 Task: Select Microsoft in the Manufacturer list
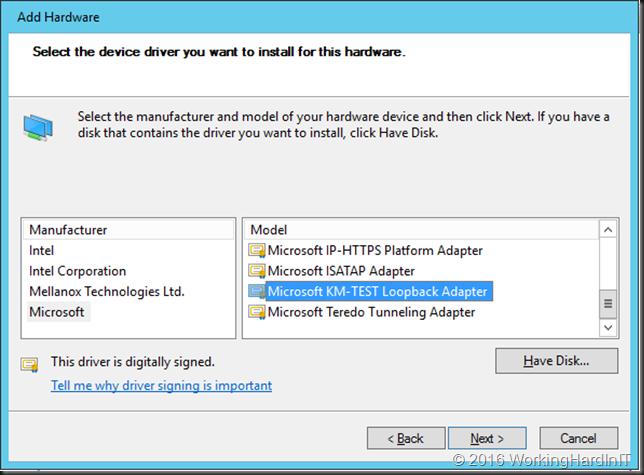tap(57, 312)
